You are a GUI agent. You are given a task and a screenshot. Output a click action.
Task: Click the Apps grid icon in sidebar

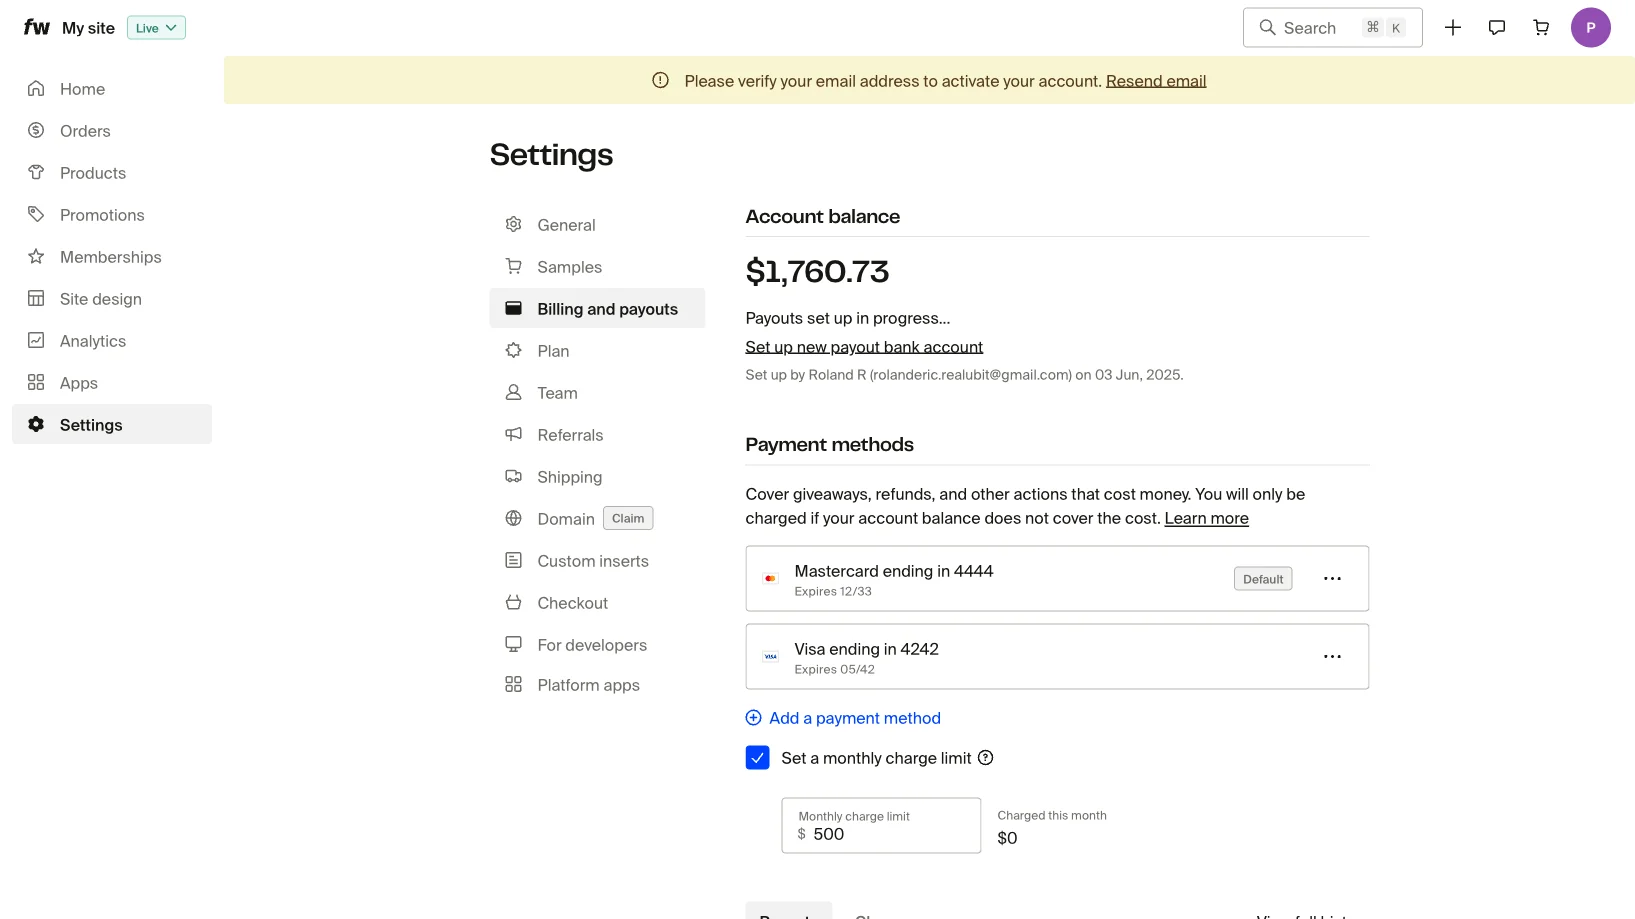(x=36, y=382)
